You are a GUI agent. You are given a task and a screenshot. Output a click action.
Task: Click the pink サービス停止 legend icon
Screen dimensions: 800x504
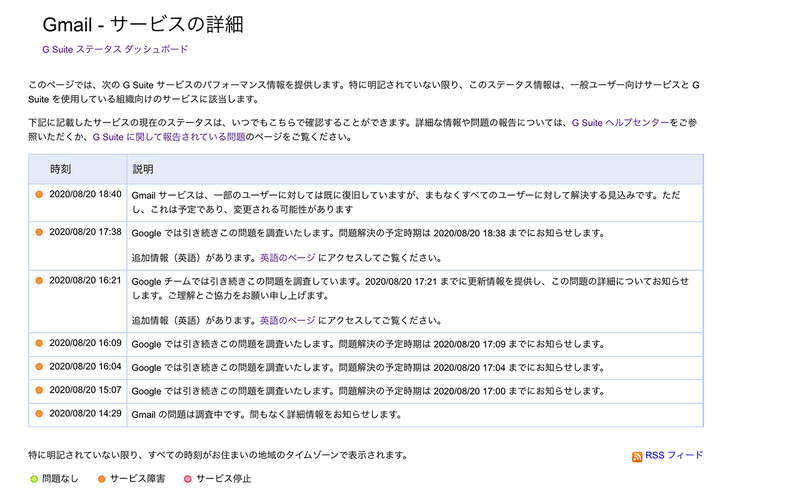click(x=188, y=479)
